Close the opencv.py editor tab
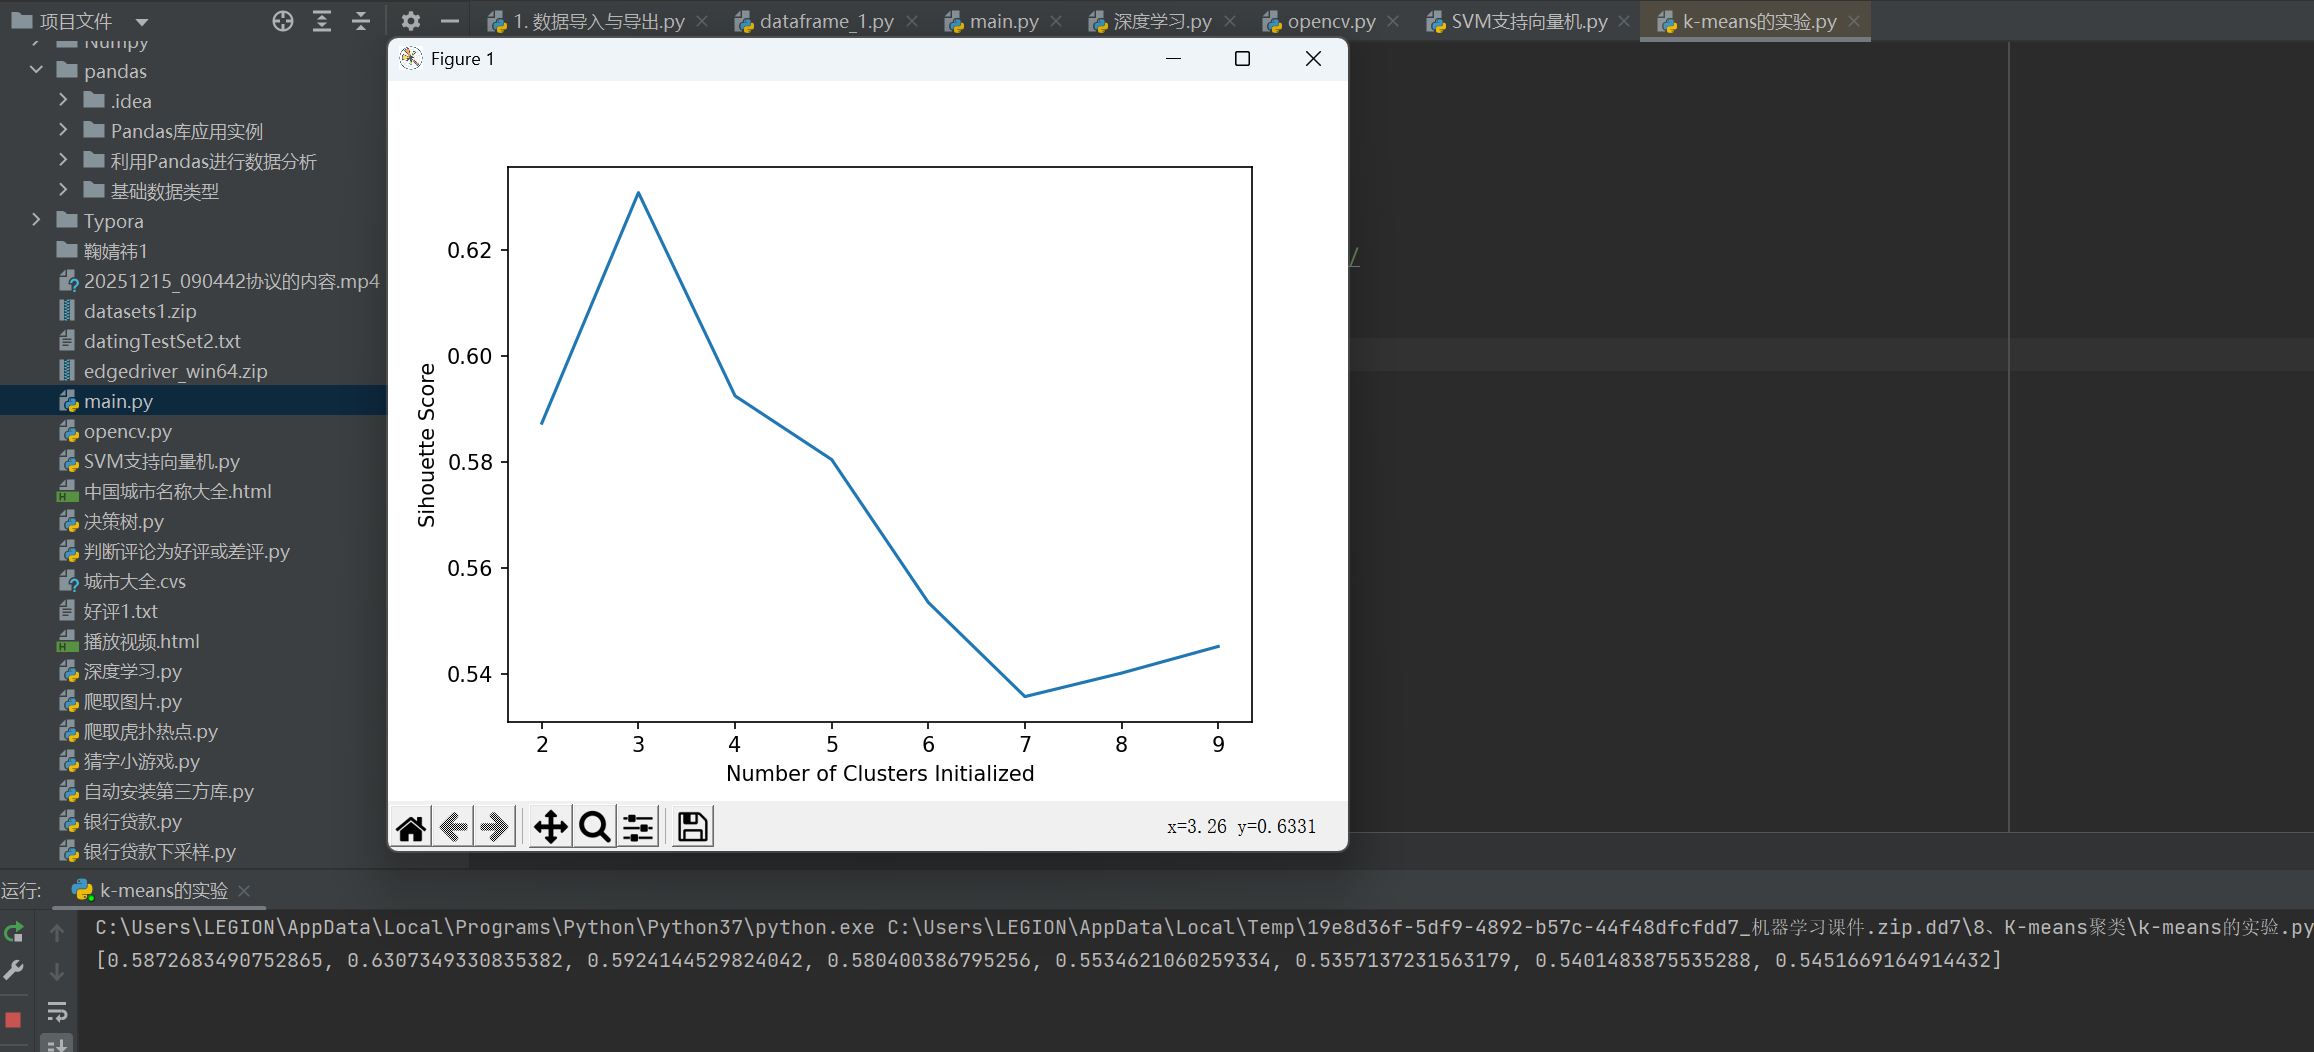The image size is (2314, 1052). (x=1393, y=21)
